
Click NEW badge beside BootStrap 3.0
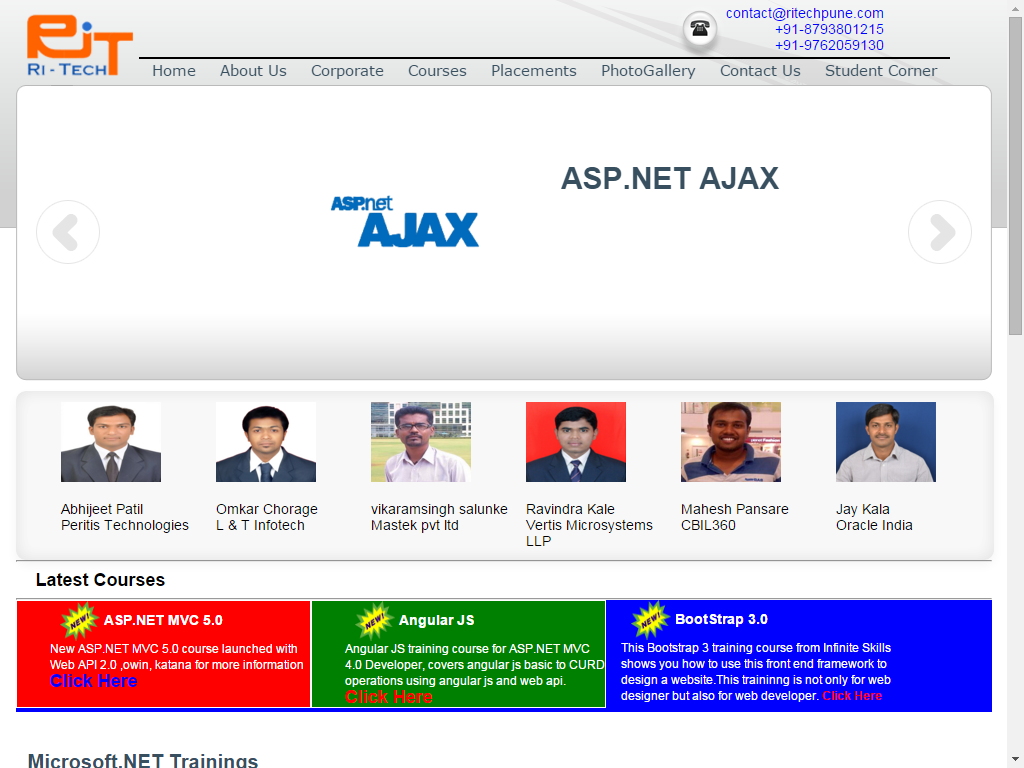650,619
